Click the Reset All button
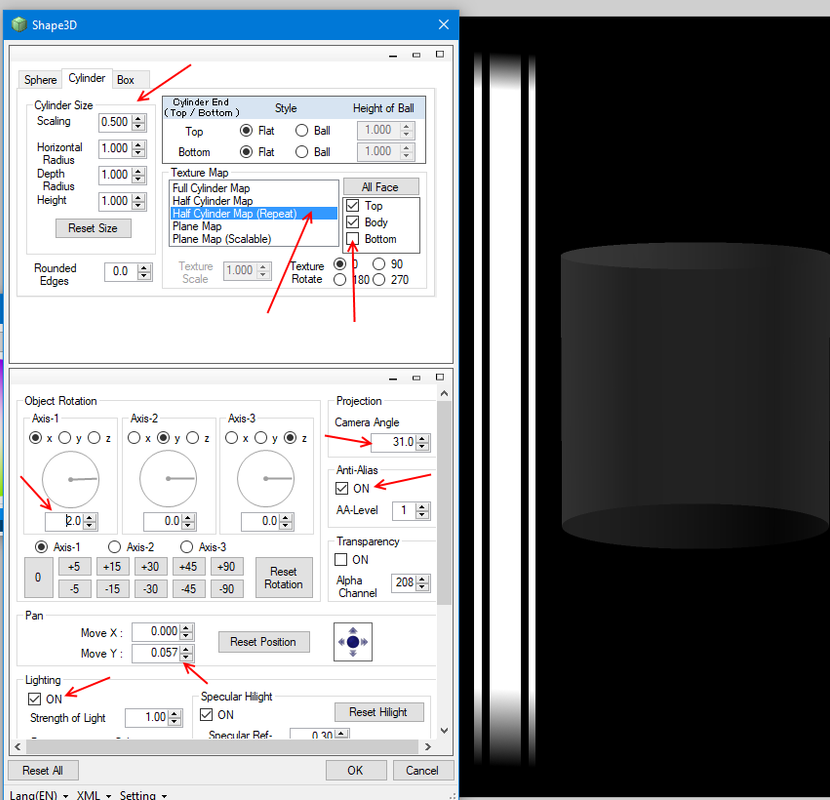 43,770
